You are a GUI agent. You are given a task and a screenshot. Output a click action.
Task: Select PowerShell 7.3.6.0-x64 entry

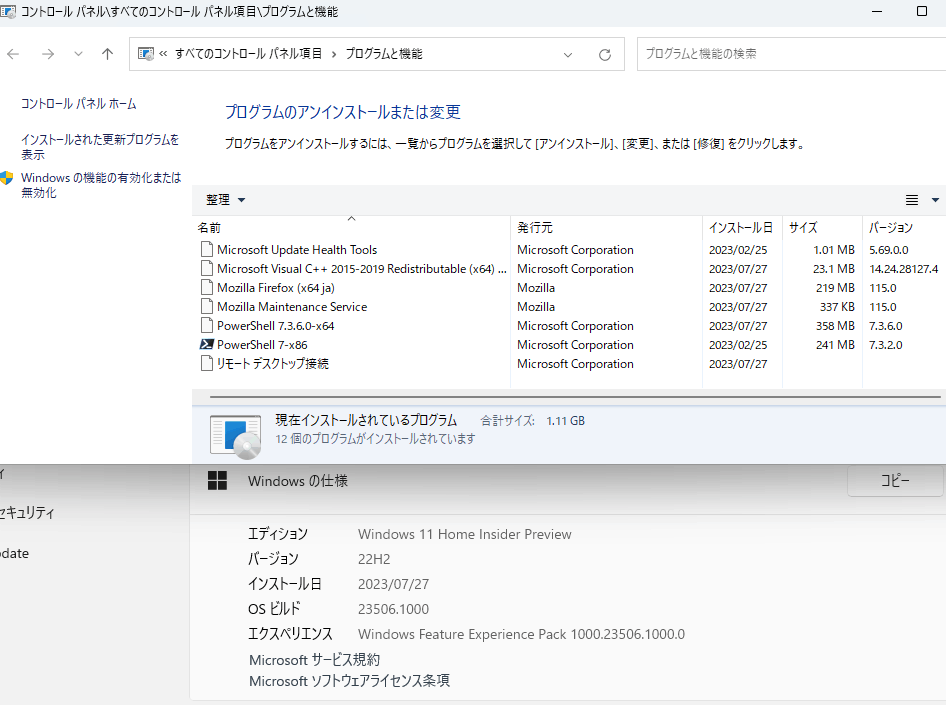pos(569,326)
